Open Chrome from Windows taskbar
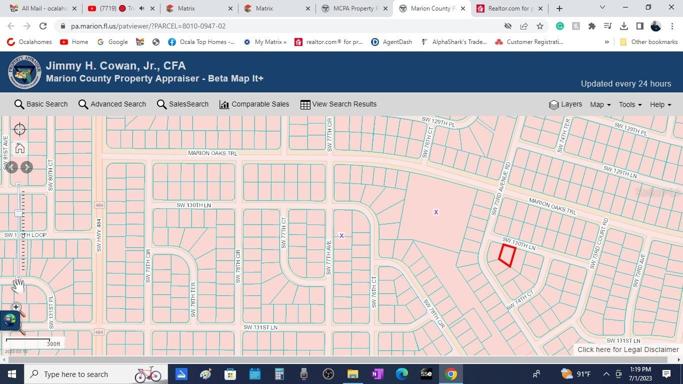Image resolution: width=683 pixels, height=384 pixels. pos(451,374)
